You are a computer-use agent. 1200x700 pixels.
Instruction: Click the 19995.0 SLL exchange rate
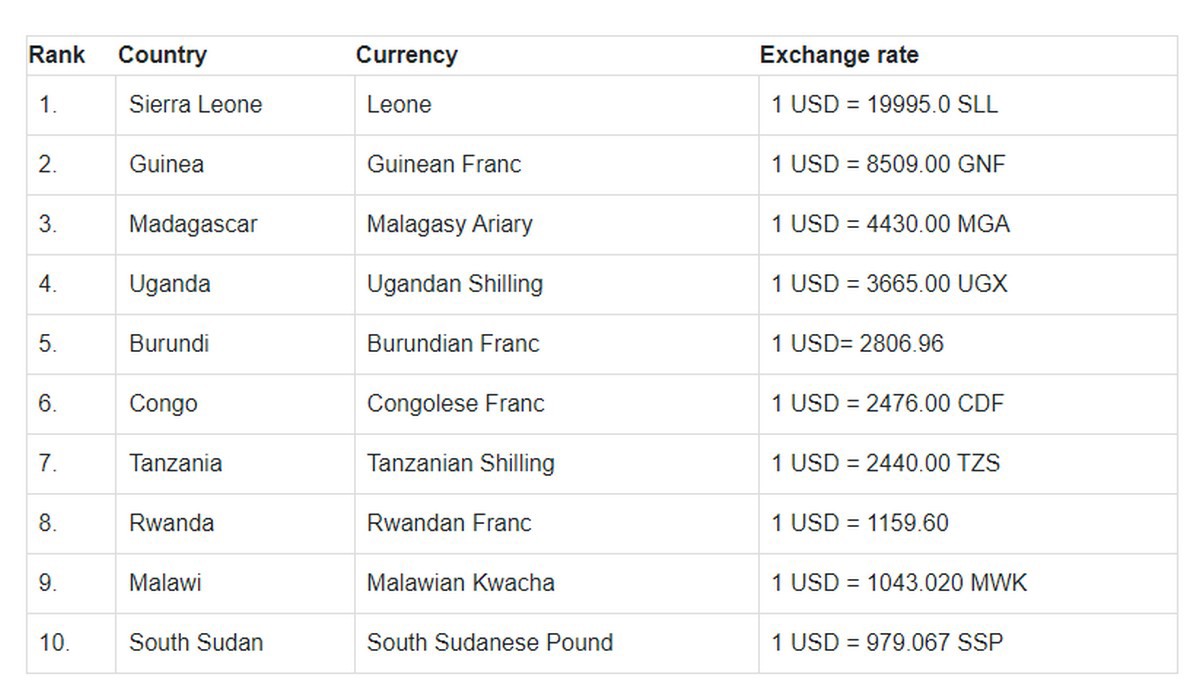884,104
